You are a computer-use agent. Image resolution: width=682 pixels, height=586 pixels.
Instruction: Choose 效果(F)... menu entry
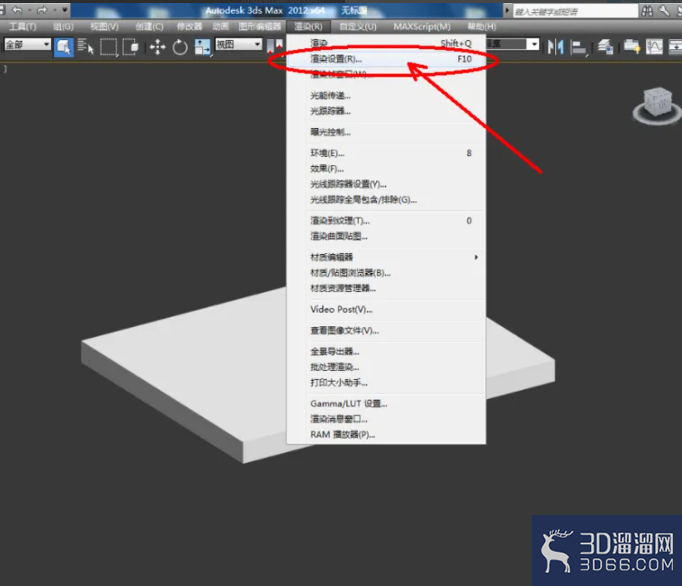click(386, 168)
